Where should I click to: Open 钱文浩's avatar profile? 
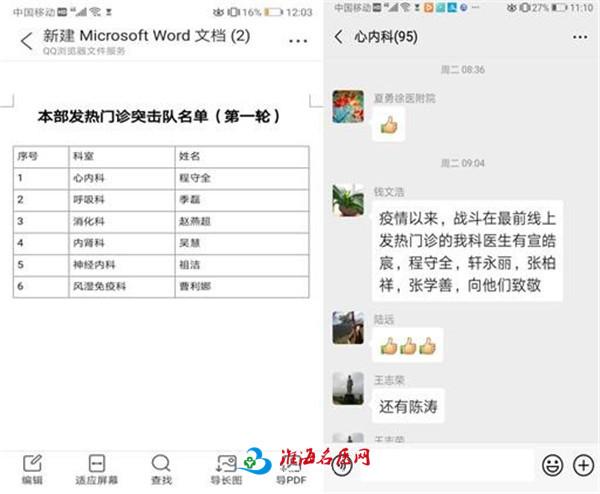pyautogui.click(x=348, y=200)
